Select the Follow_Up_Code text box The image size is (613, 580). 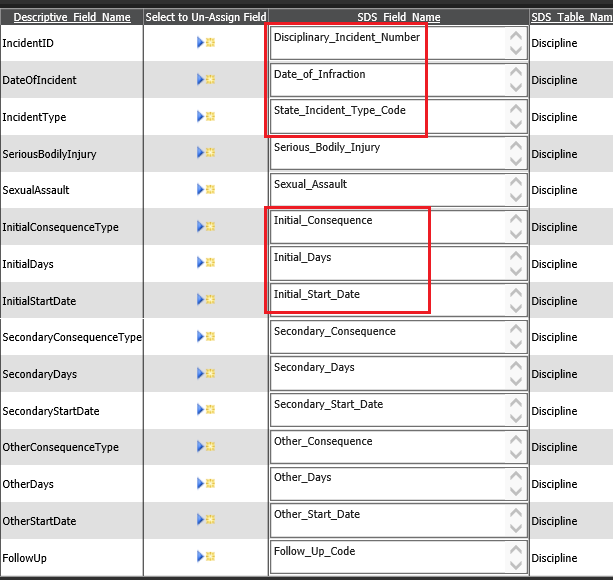(x=385, y=558)
